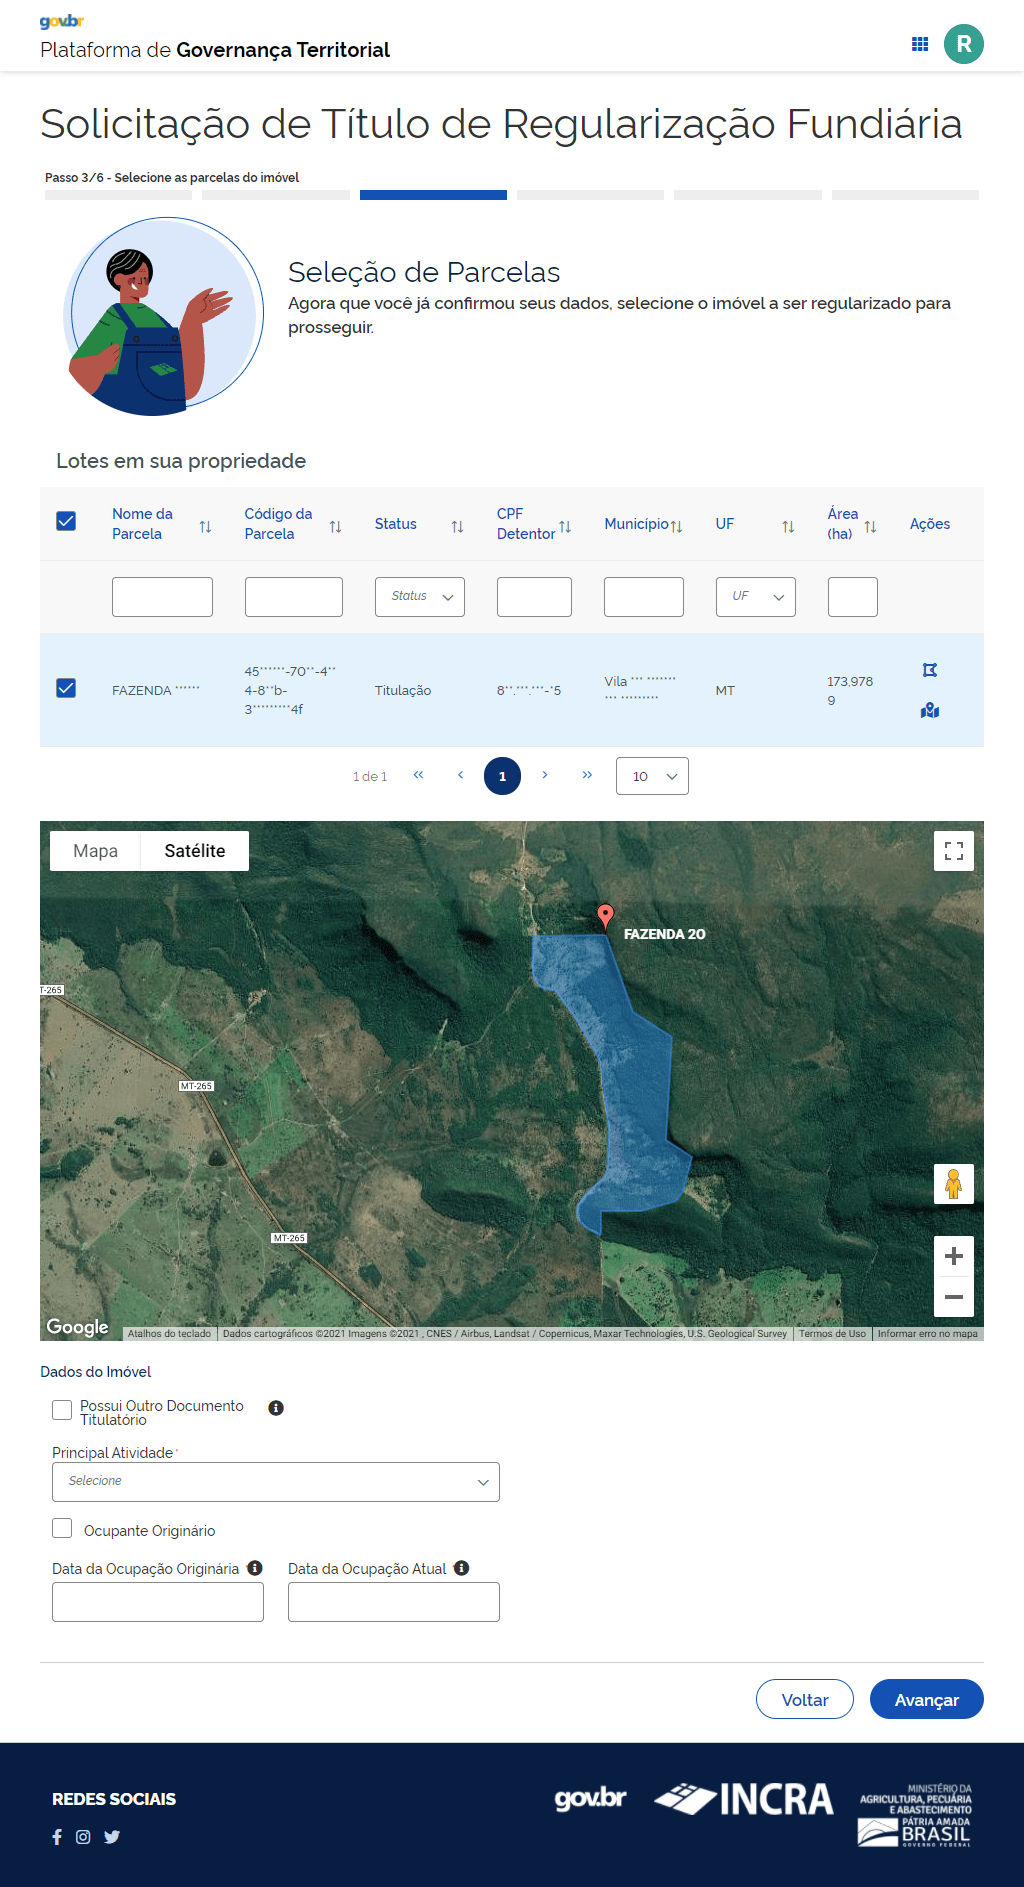Click the Street View pegman icon

(x=953, y=1184)
